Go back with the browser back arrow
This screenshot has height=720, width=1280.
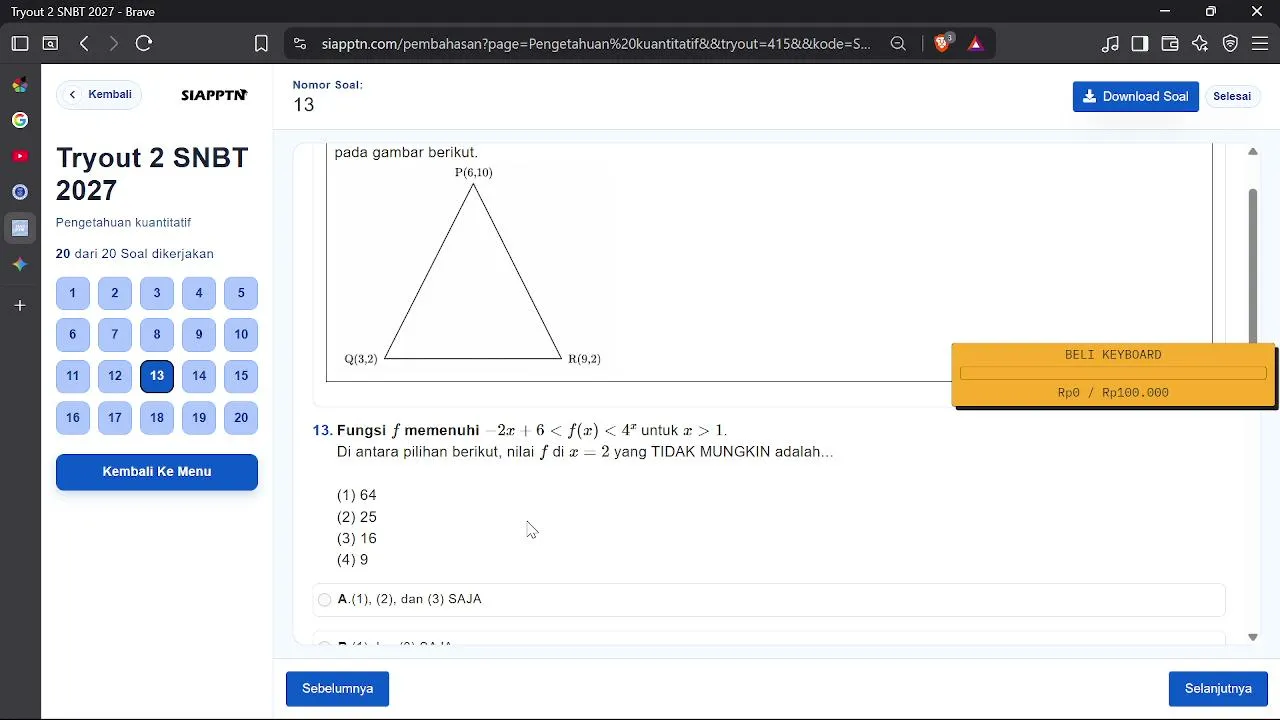pos(84,44)
